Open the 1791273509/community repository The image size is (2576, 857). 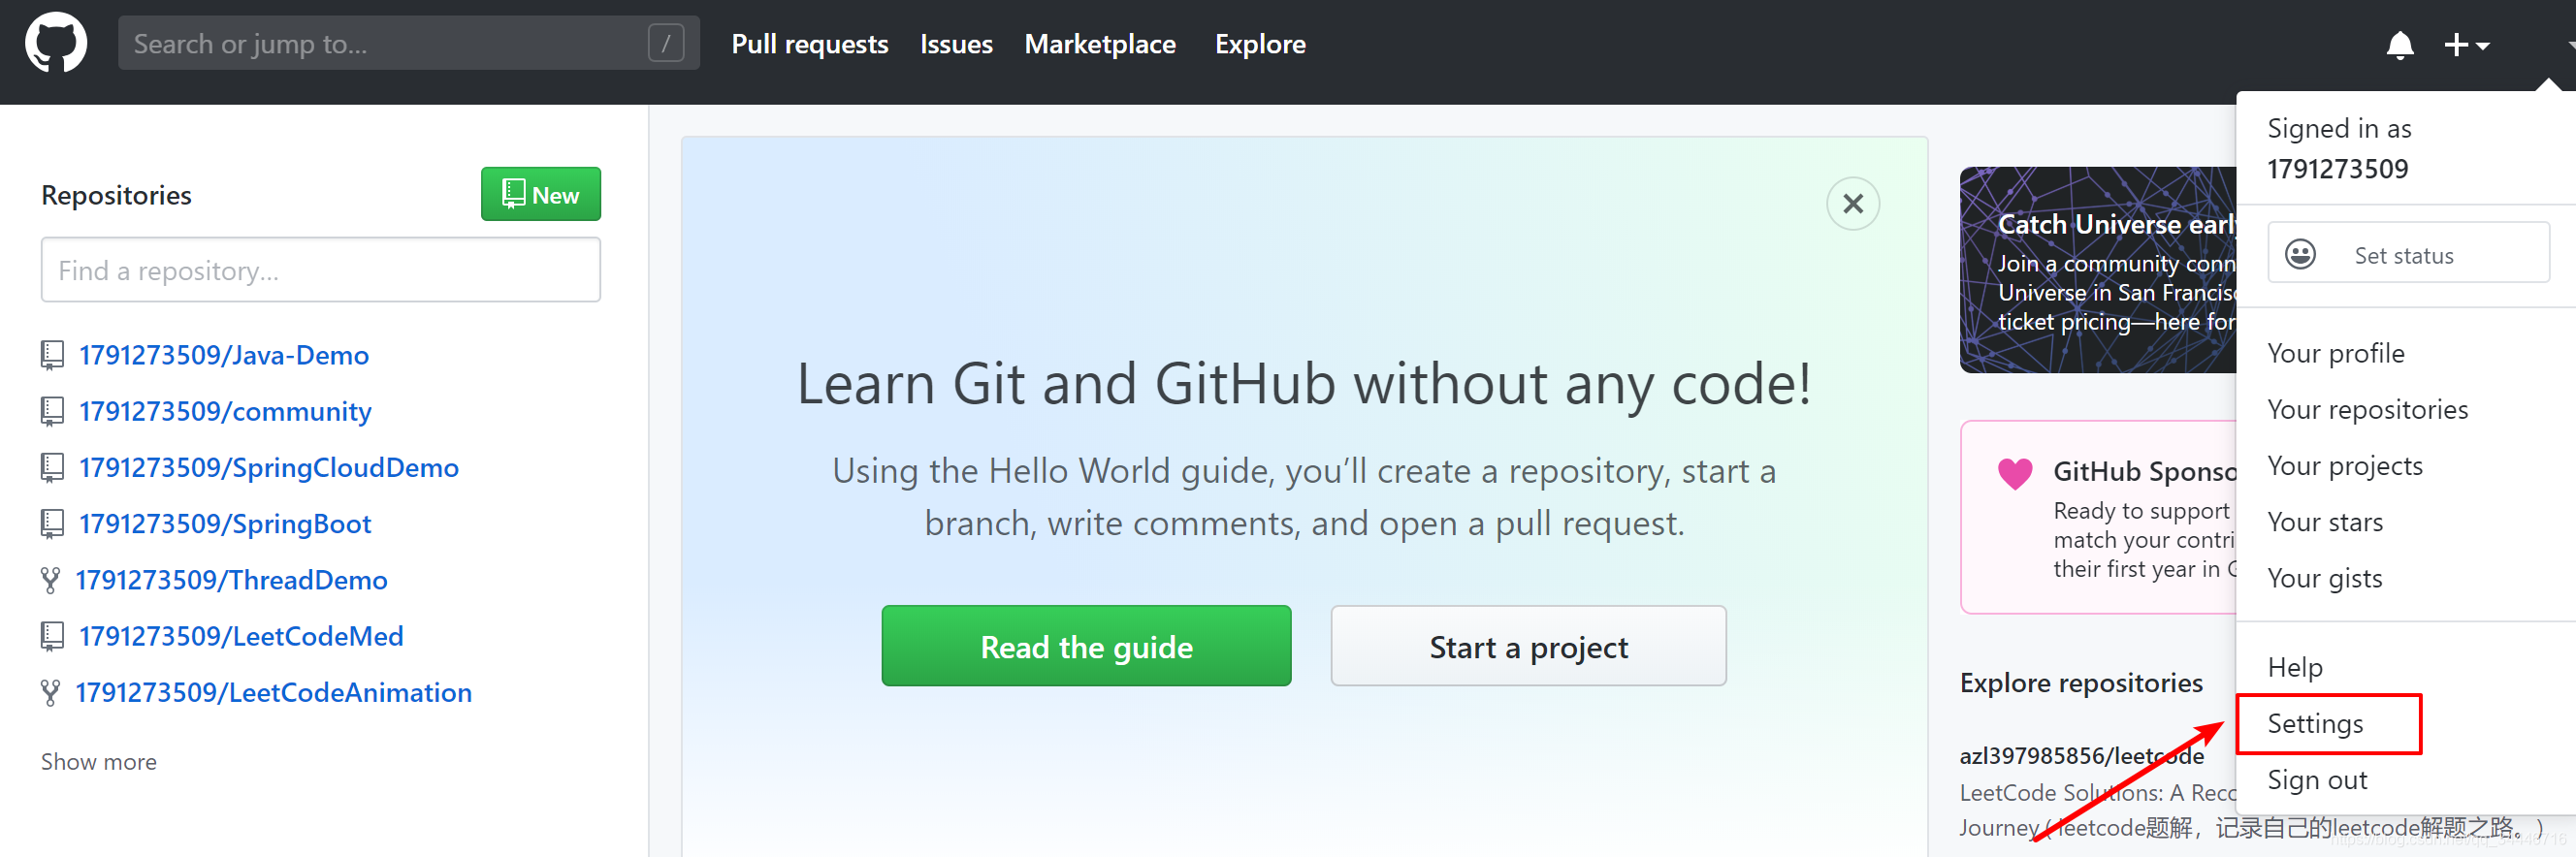coord(225,411)
